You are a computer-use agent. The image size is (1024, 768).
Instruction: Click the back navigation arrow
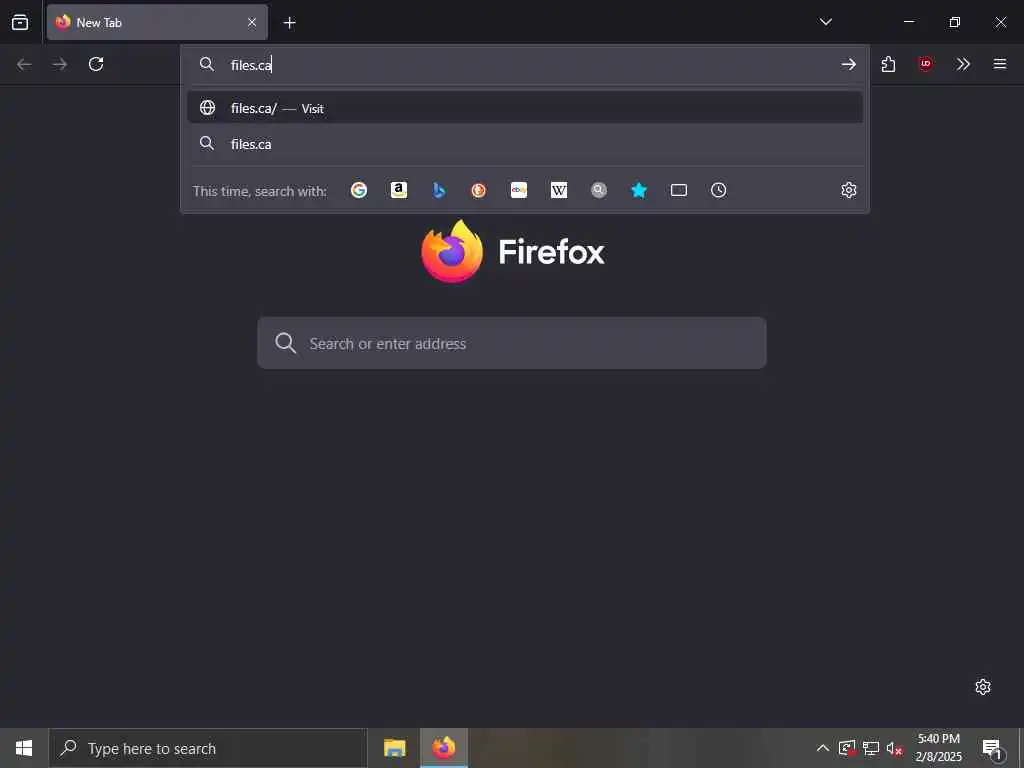[x=24, y=64]
